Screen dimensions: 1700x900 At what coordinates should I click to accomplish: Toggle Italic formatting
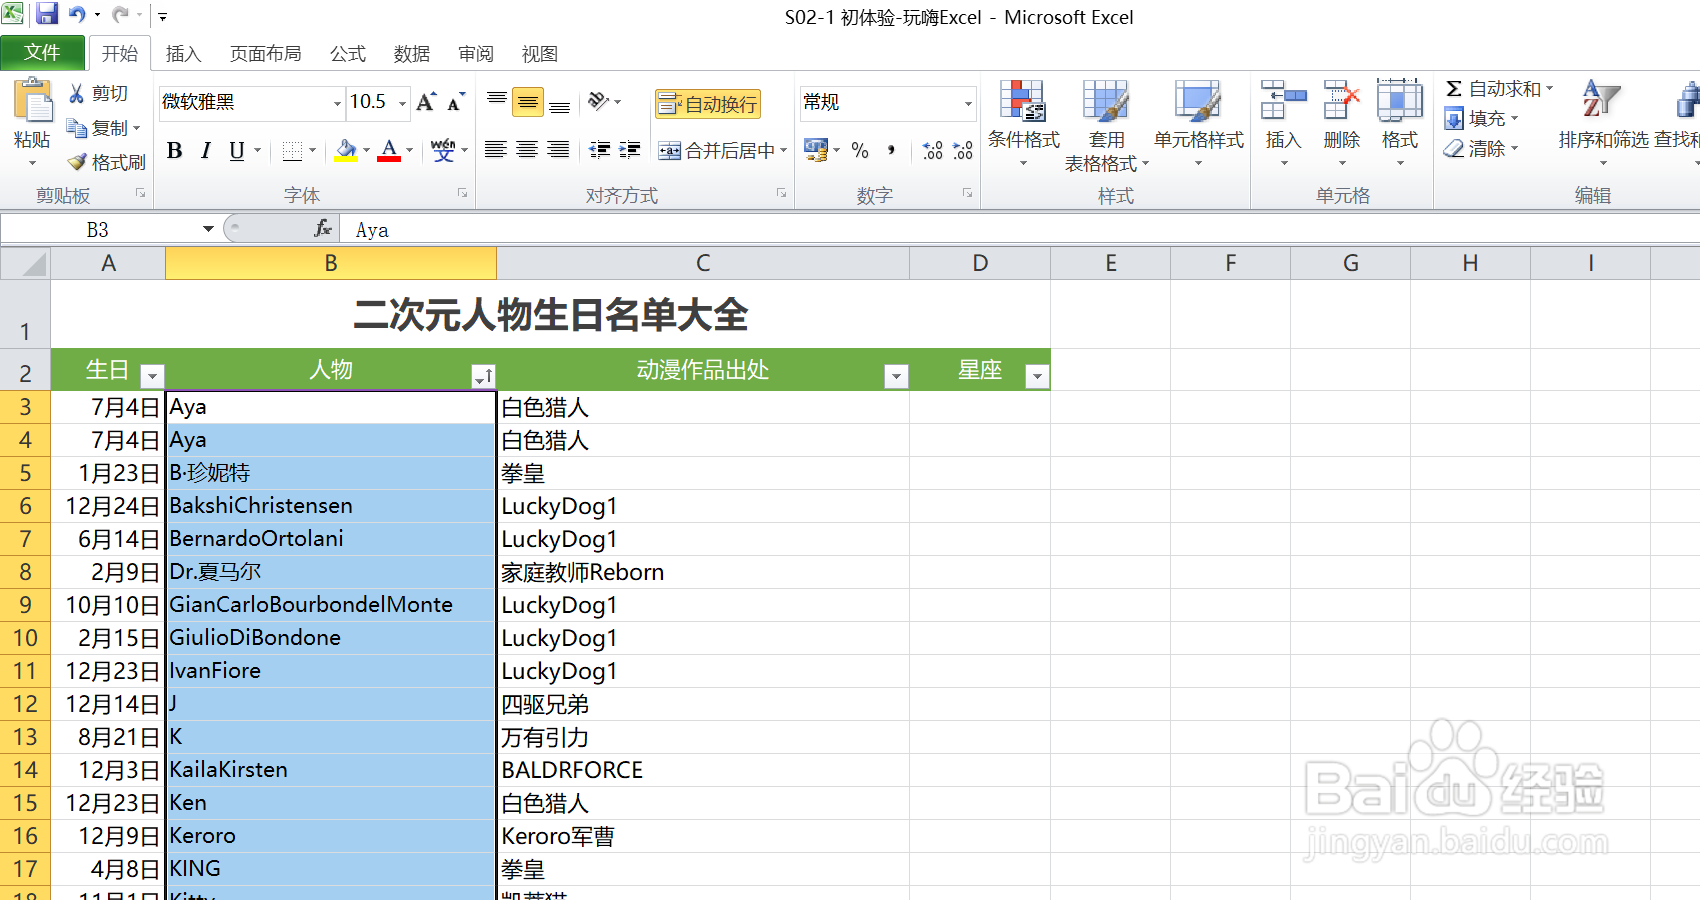coord(206,151)
